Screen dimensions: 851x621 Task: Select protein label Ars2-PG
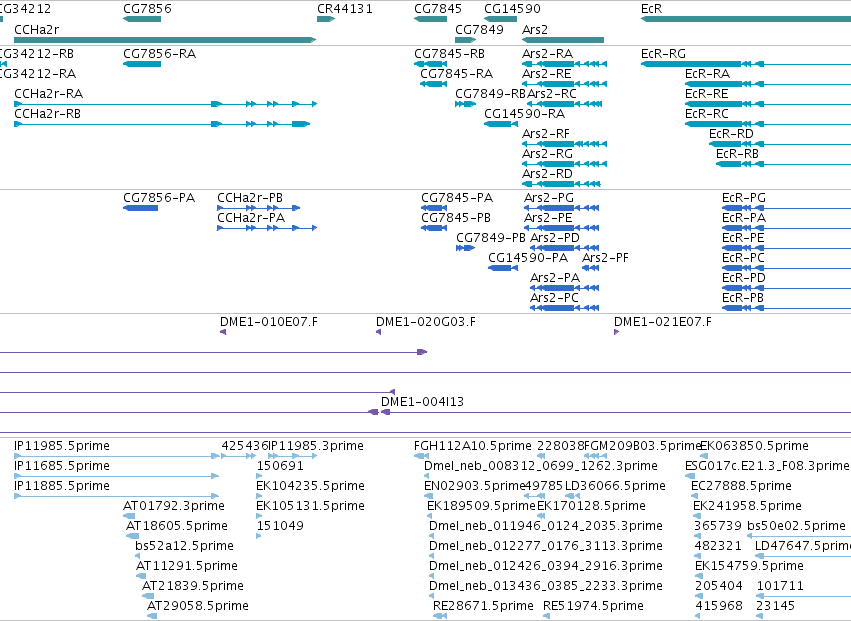coord(549,198)
